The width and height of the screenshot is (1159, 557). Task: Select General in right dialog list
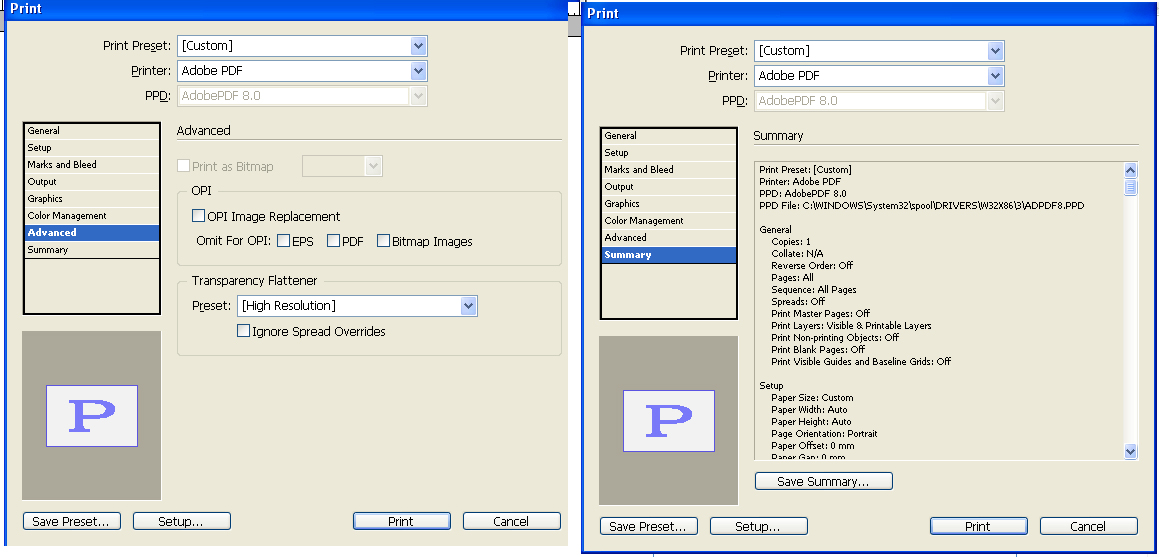point(669,136)
